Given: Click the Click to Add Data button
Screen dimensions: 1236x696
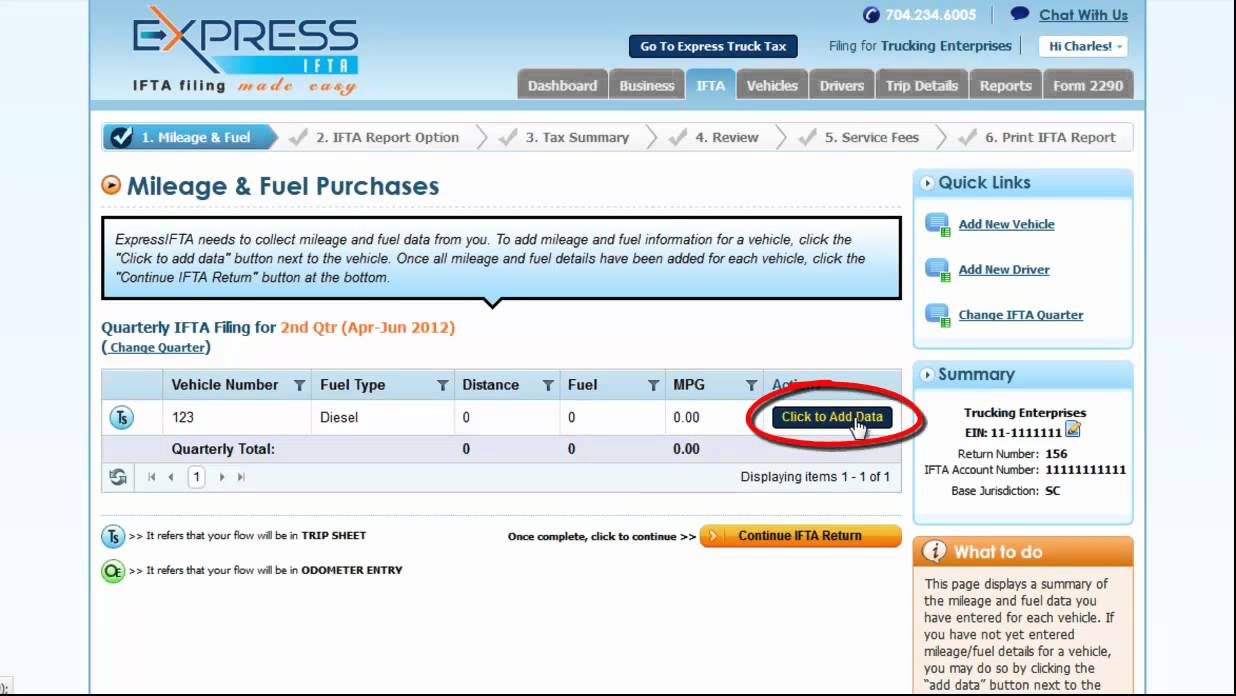Looking at the screenshot, I should coord(832,417).
